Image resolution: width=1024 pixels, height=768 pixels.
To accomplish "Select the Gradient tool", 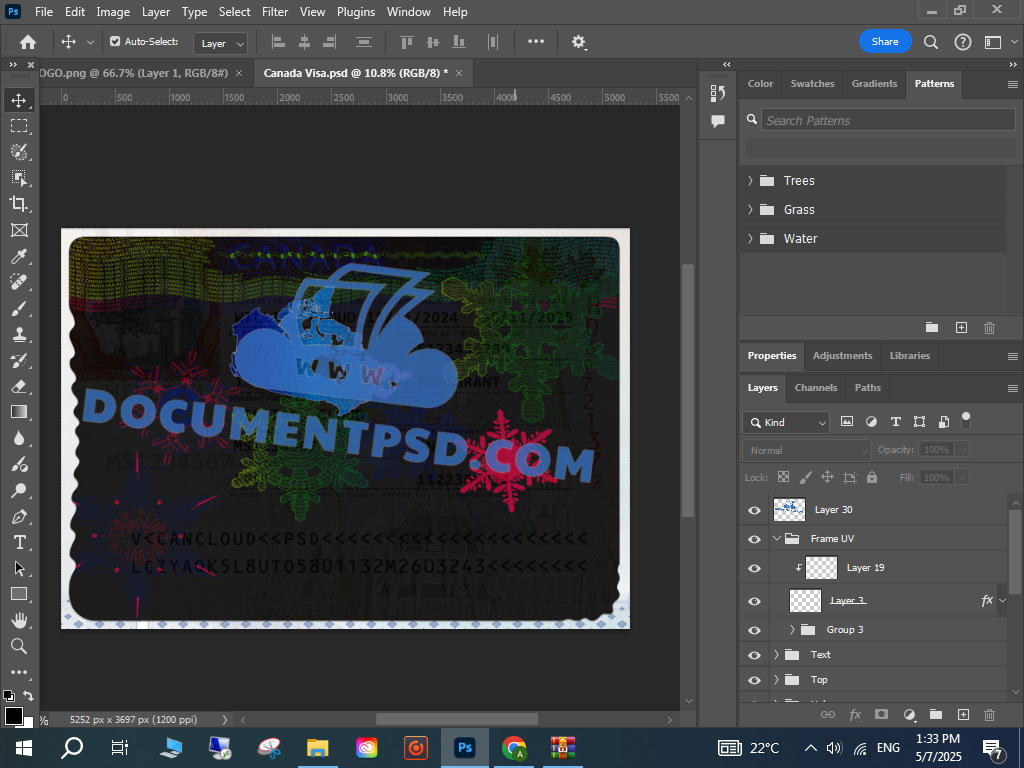I will pyautogui.click(x=19, y=412).
